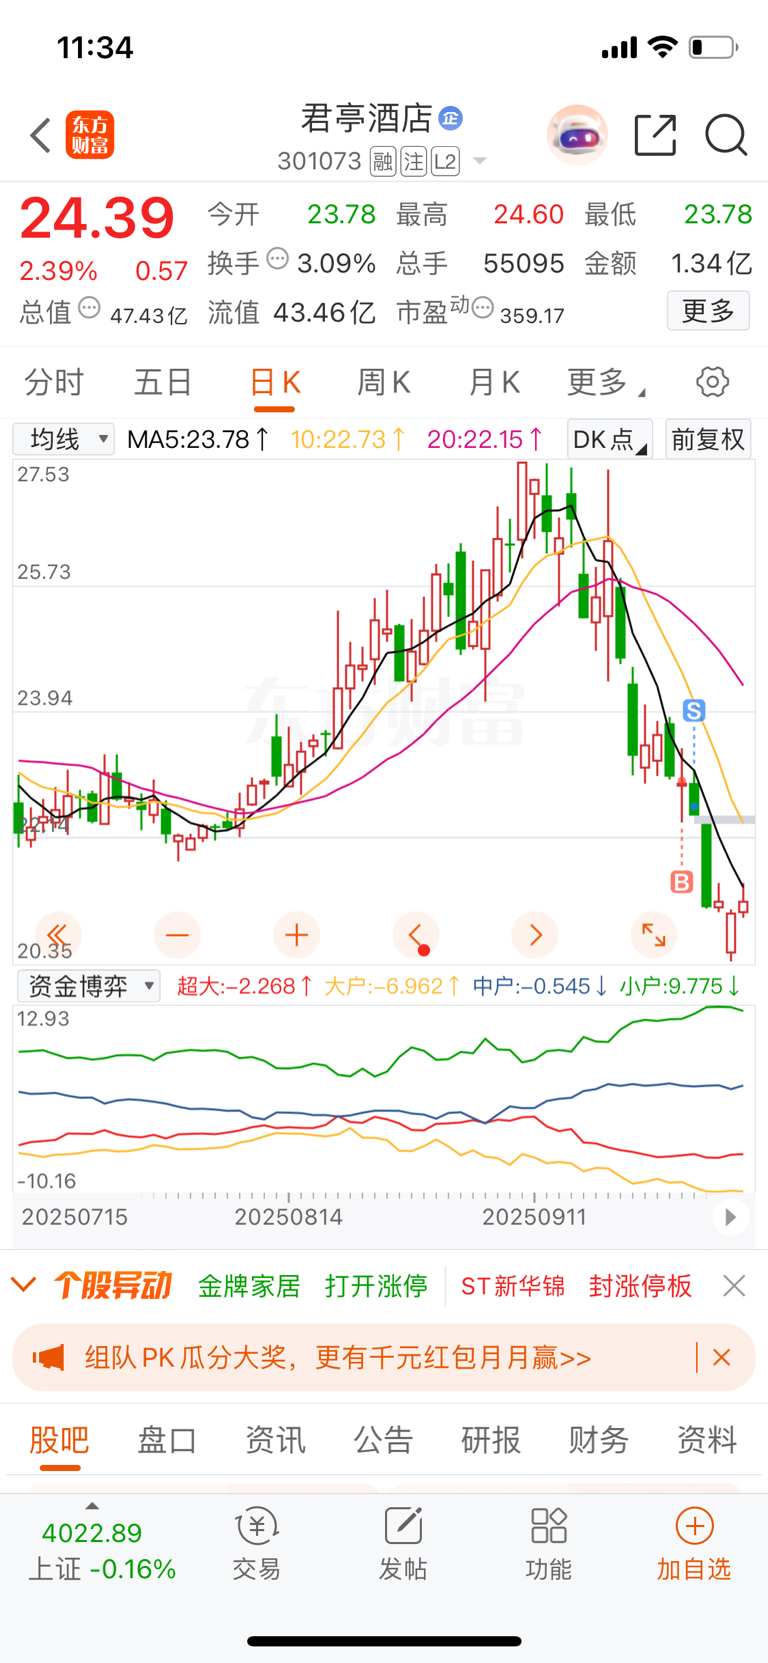Tap the L2 level tag

click(x=446, y=161)
